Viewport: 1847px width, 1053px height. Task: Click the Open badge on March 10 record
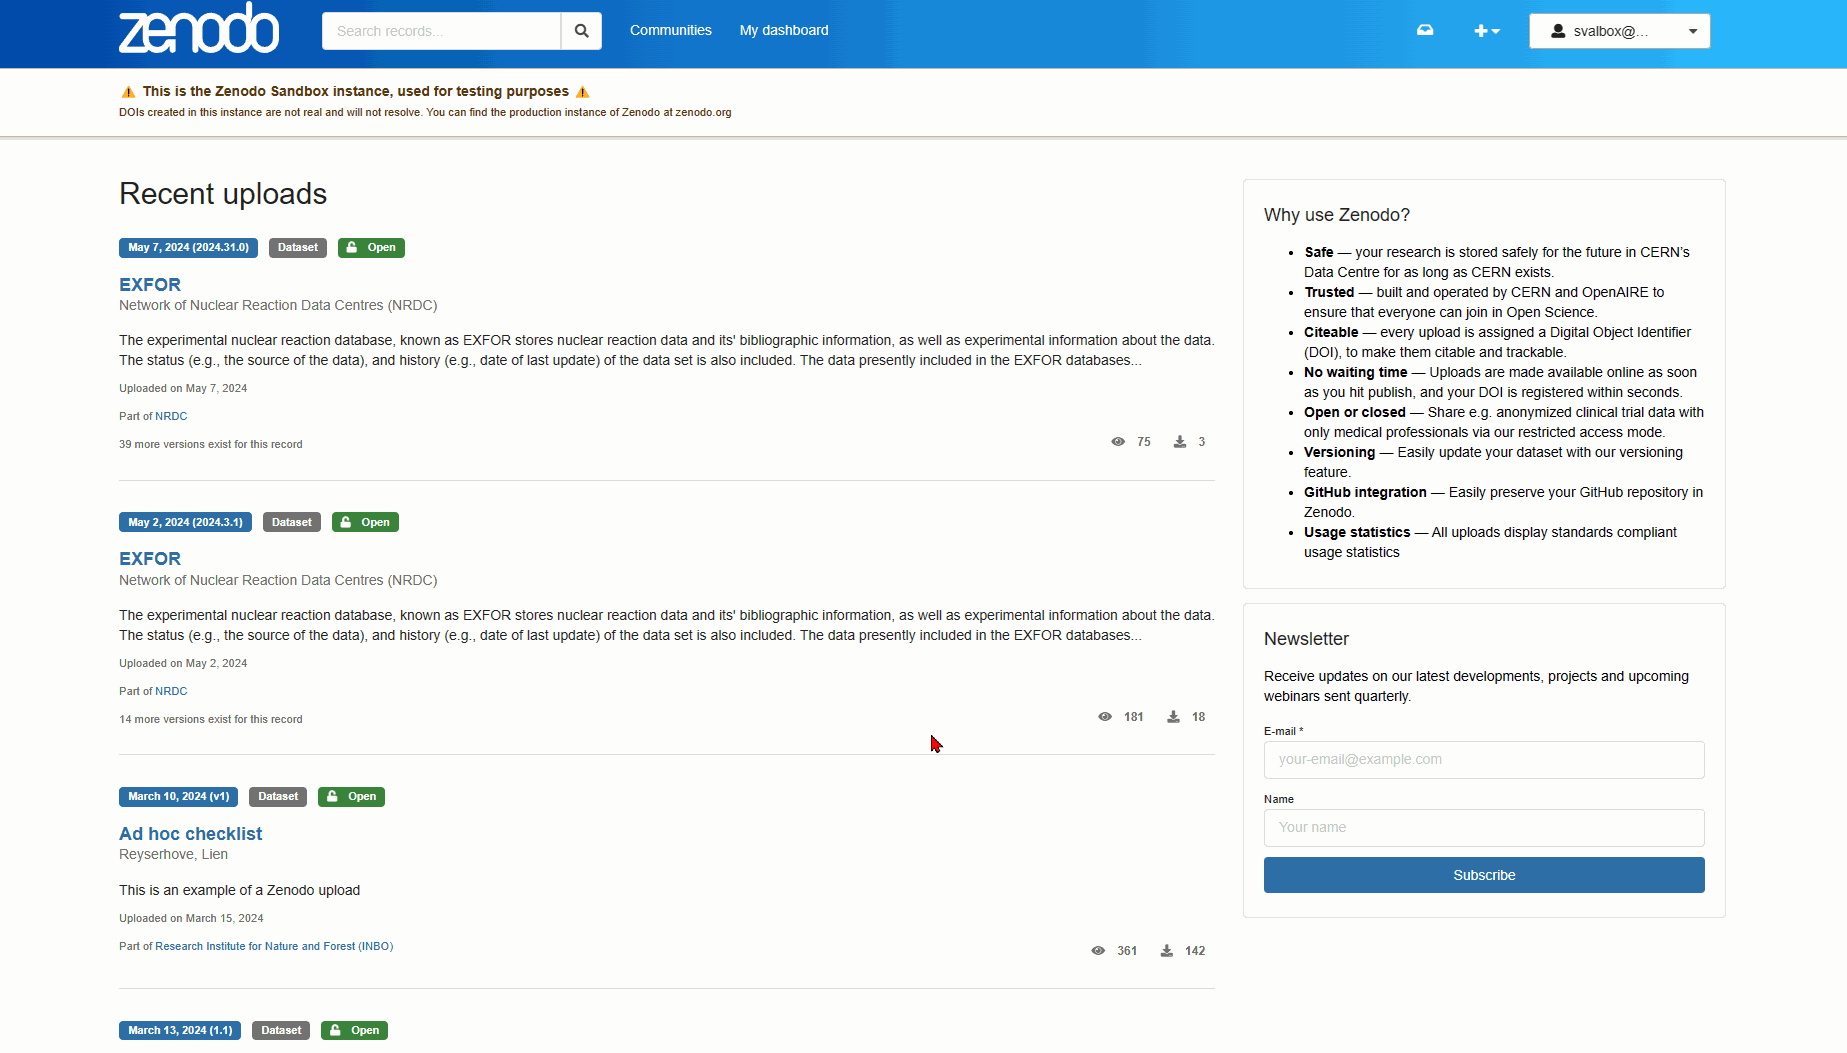pos(351,797)
